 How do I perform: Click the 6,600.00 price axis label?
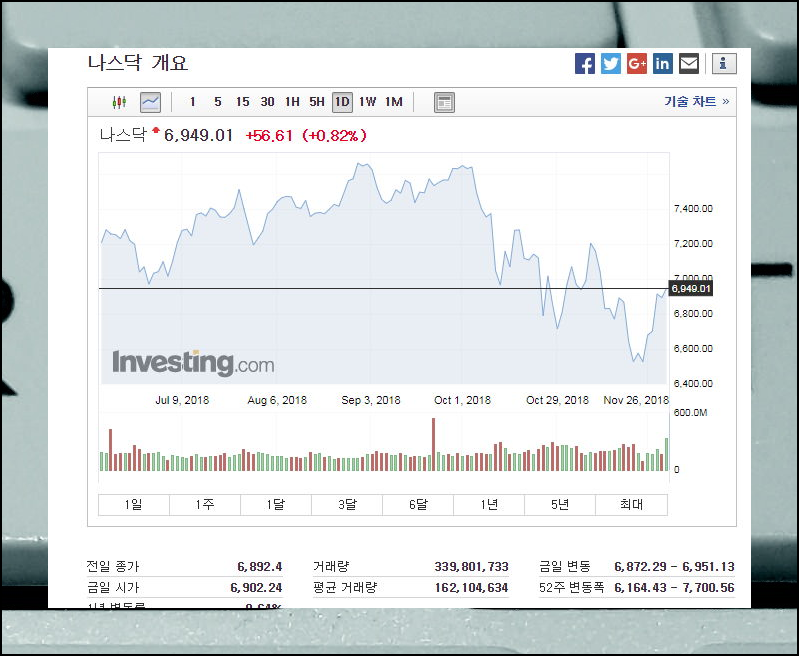[x=693, y=349]
